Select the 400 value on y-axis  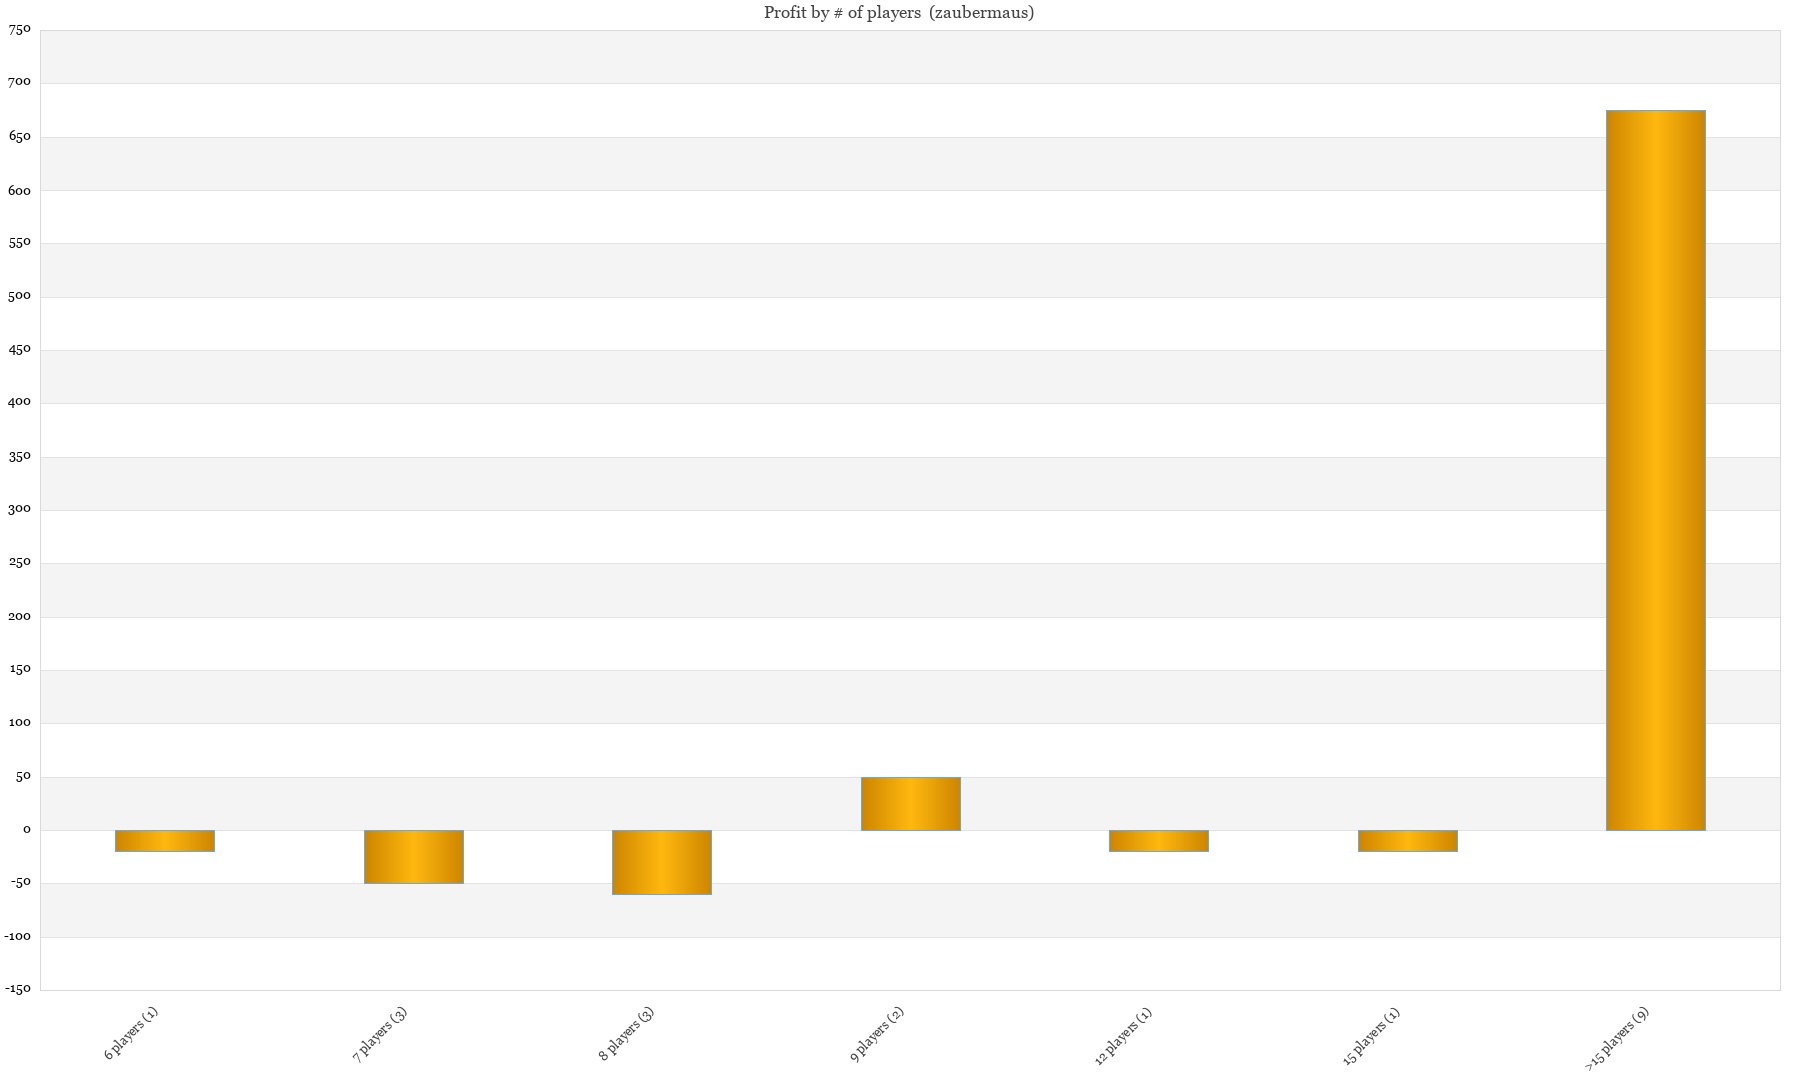[20, 403]
